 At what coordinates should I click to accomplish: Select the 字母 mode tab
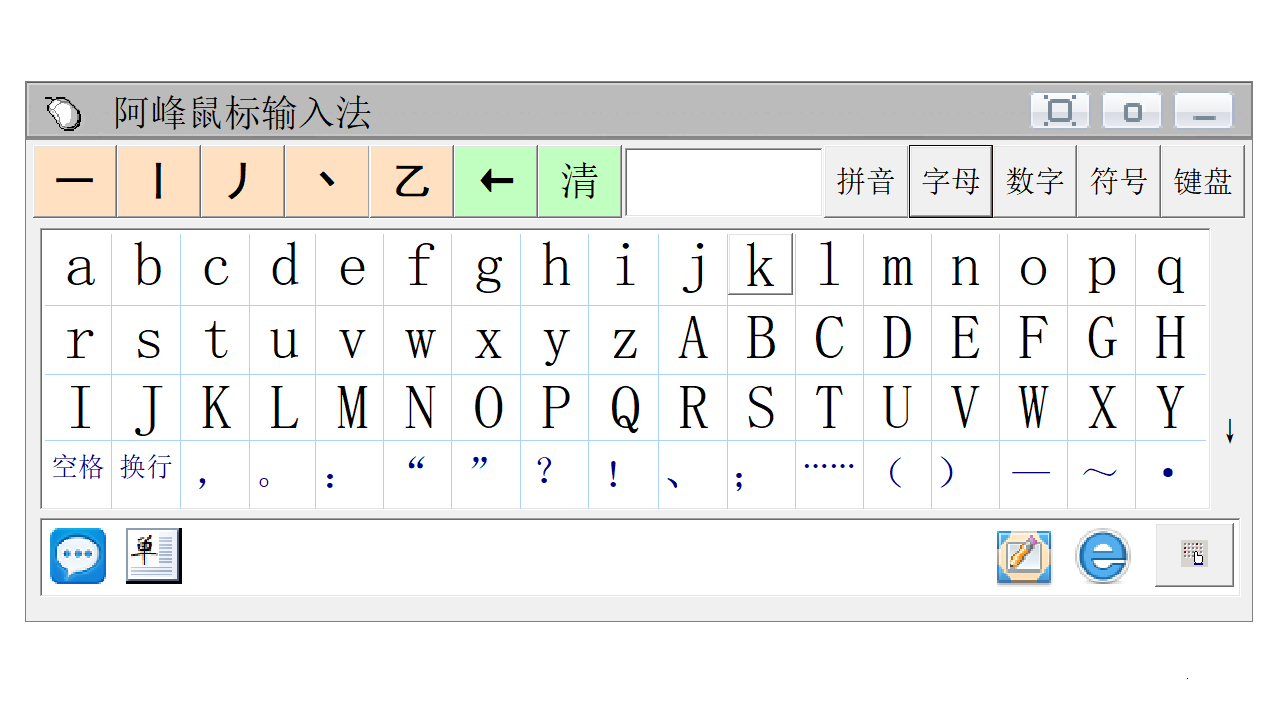click(950, 182)
